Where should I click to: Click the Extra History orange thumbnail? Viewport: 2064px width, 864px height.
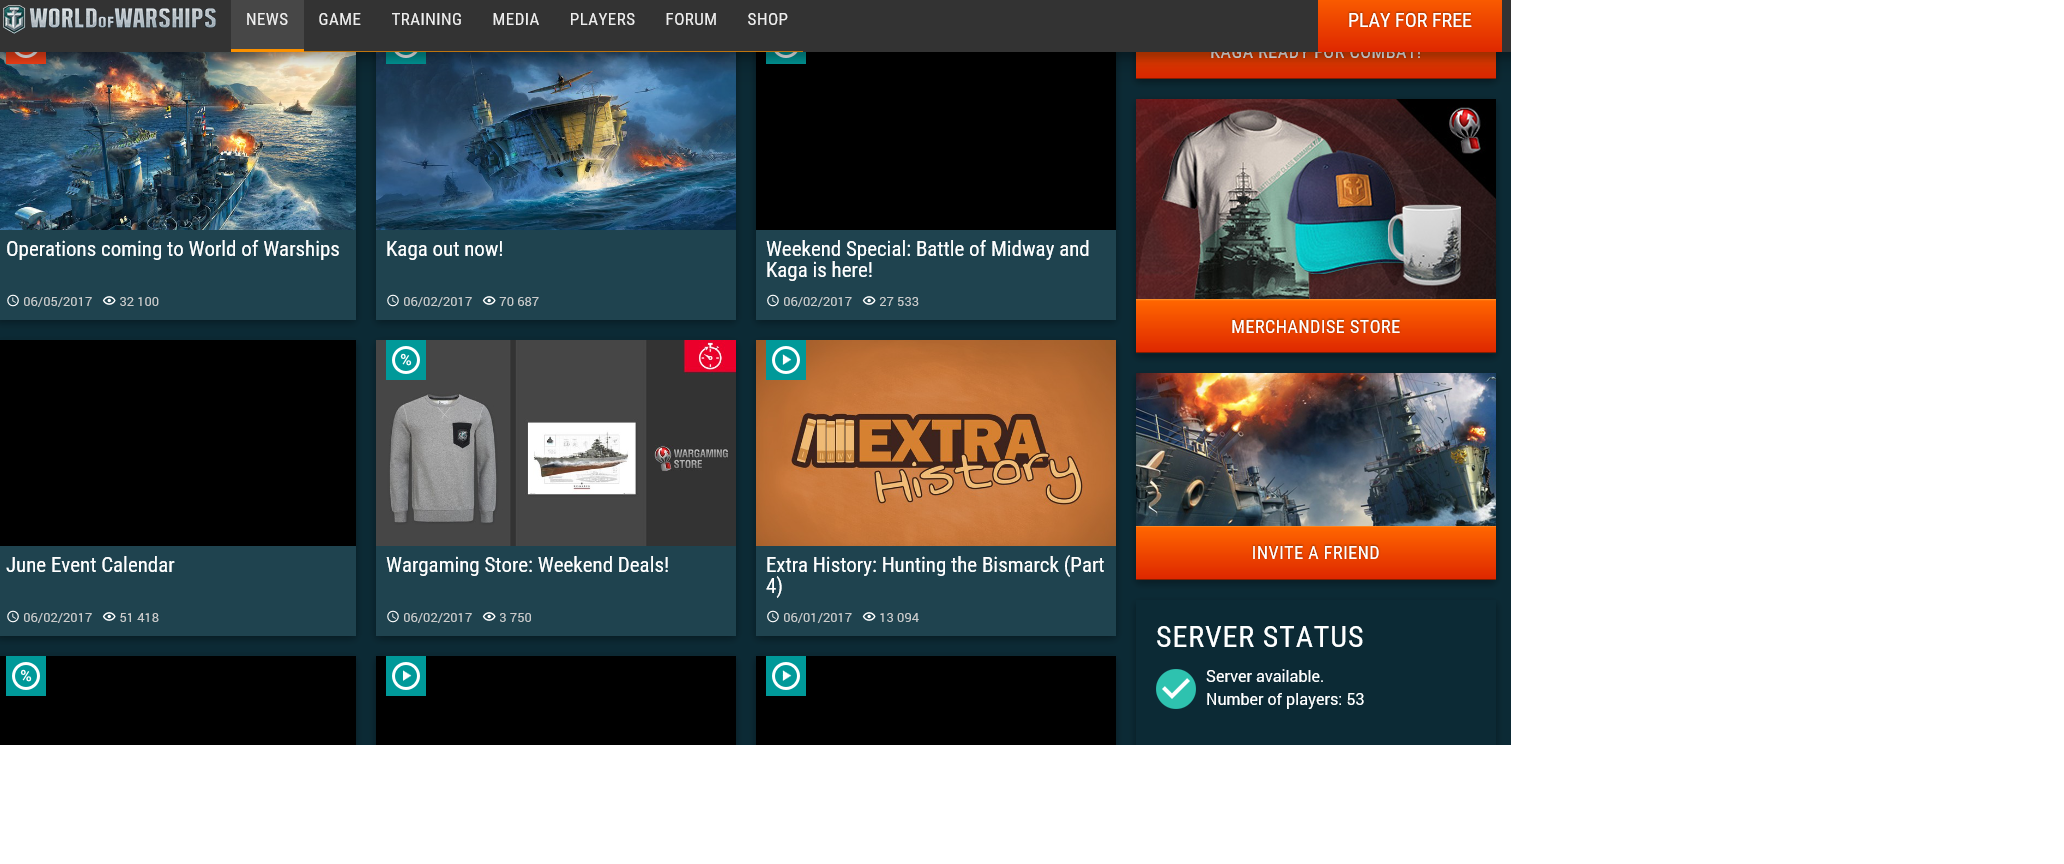[x=936, y=443]
